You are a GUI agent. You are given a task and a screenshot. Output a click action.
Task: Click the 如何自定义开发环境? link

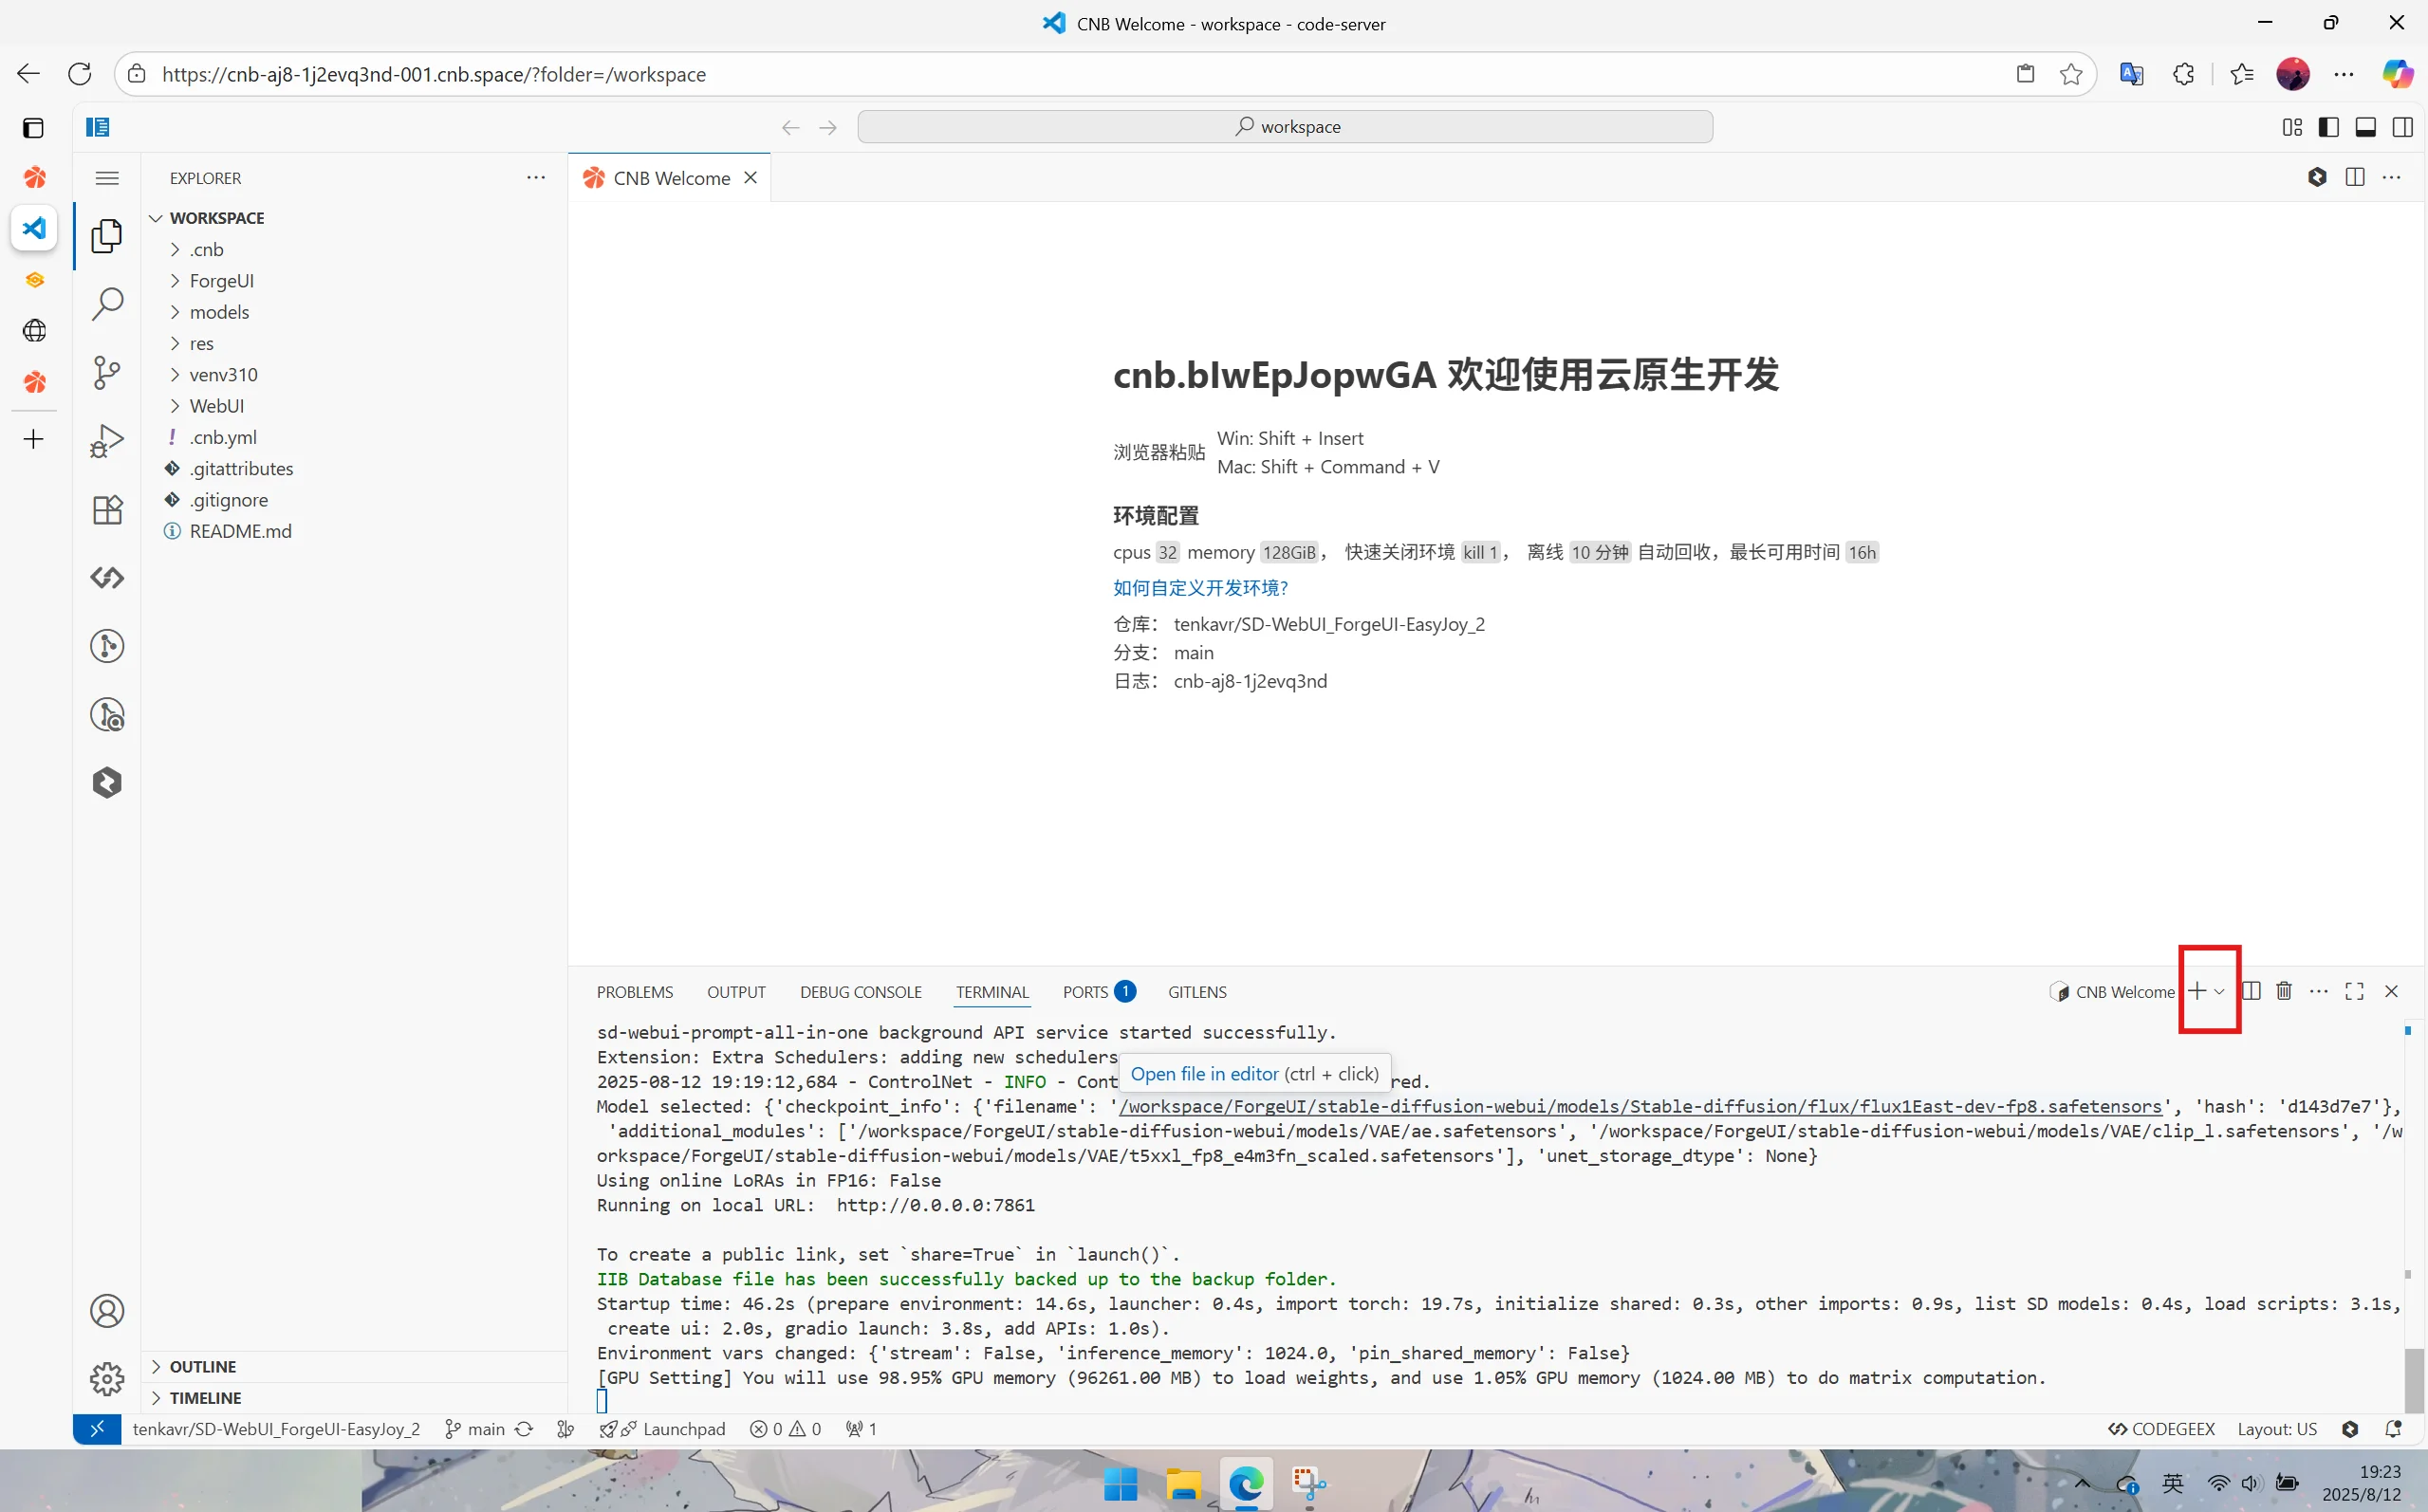(x=1200, y=588)
